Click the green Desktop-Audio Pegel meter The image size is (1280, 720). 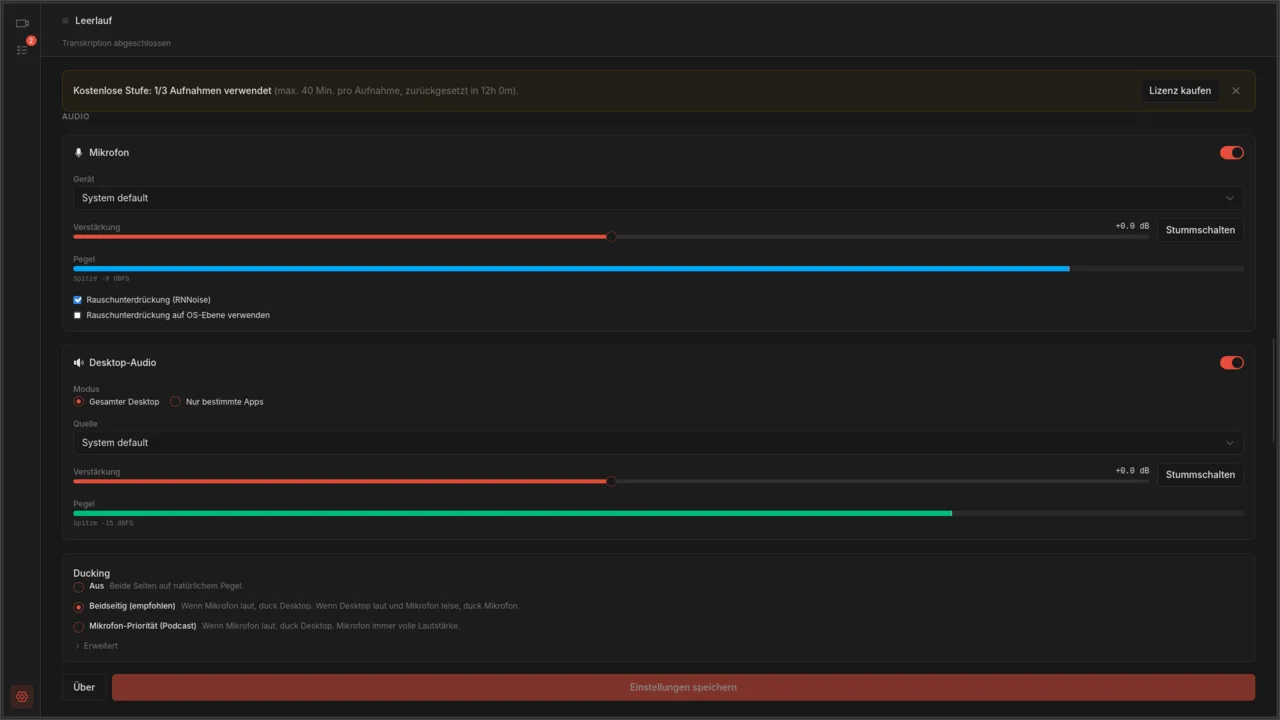click(x=658, y=514)
